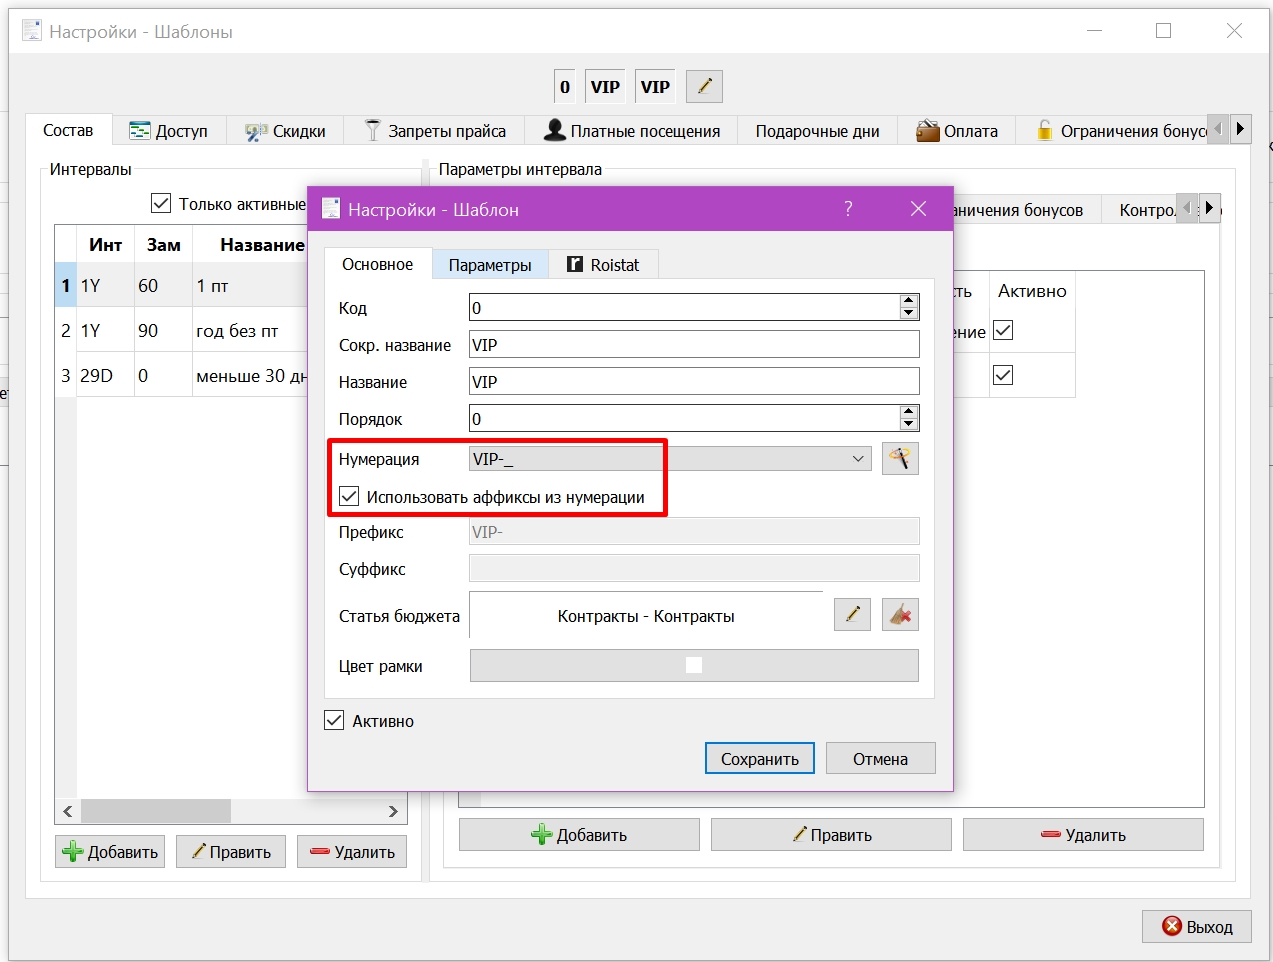This screenshot has height=962, width=1273.
Task: Open the Roistat tab
Action: [603, 265]
